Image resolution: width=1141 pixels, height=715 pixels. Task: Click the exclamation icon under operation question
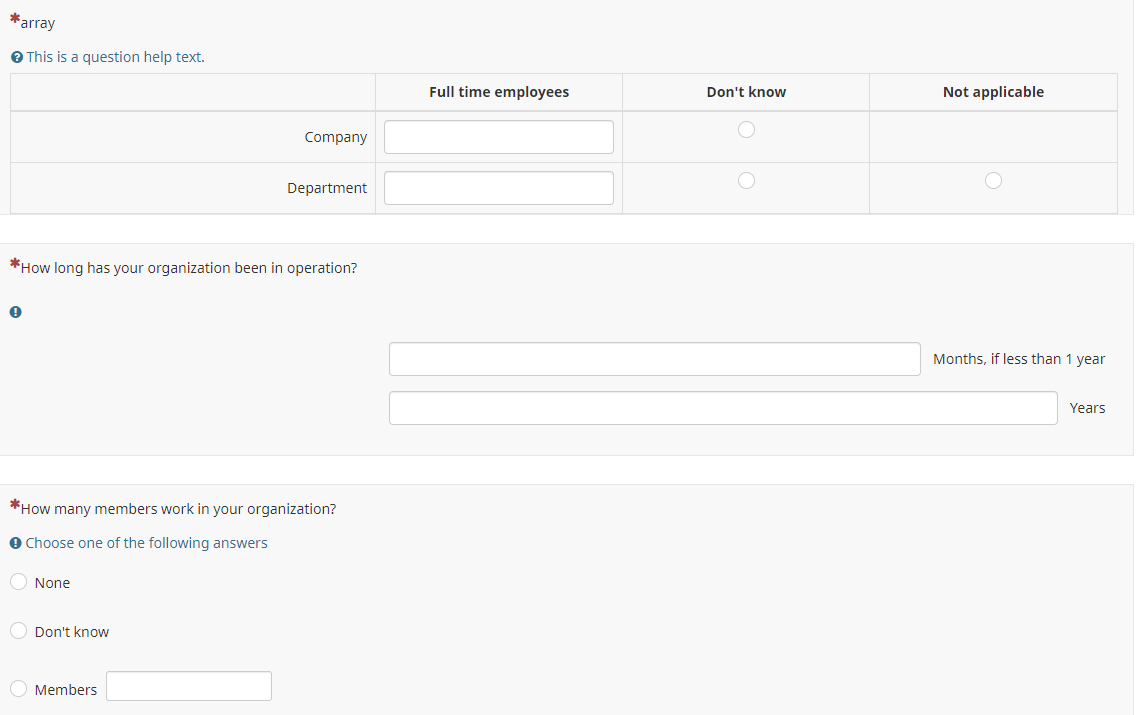(x=16, y=312)
